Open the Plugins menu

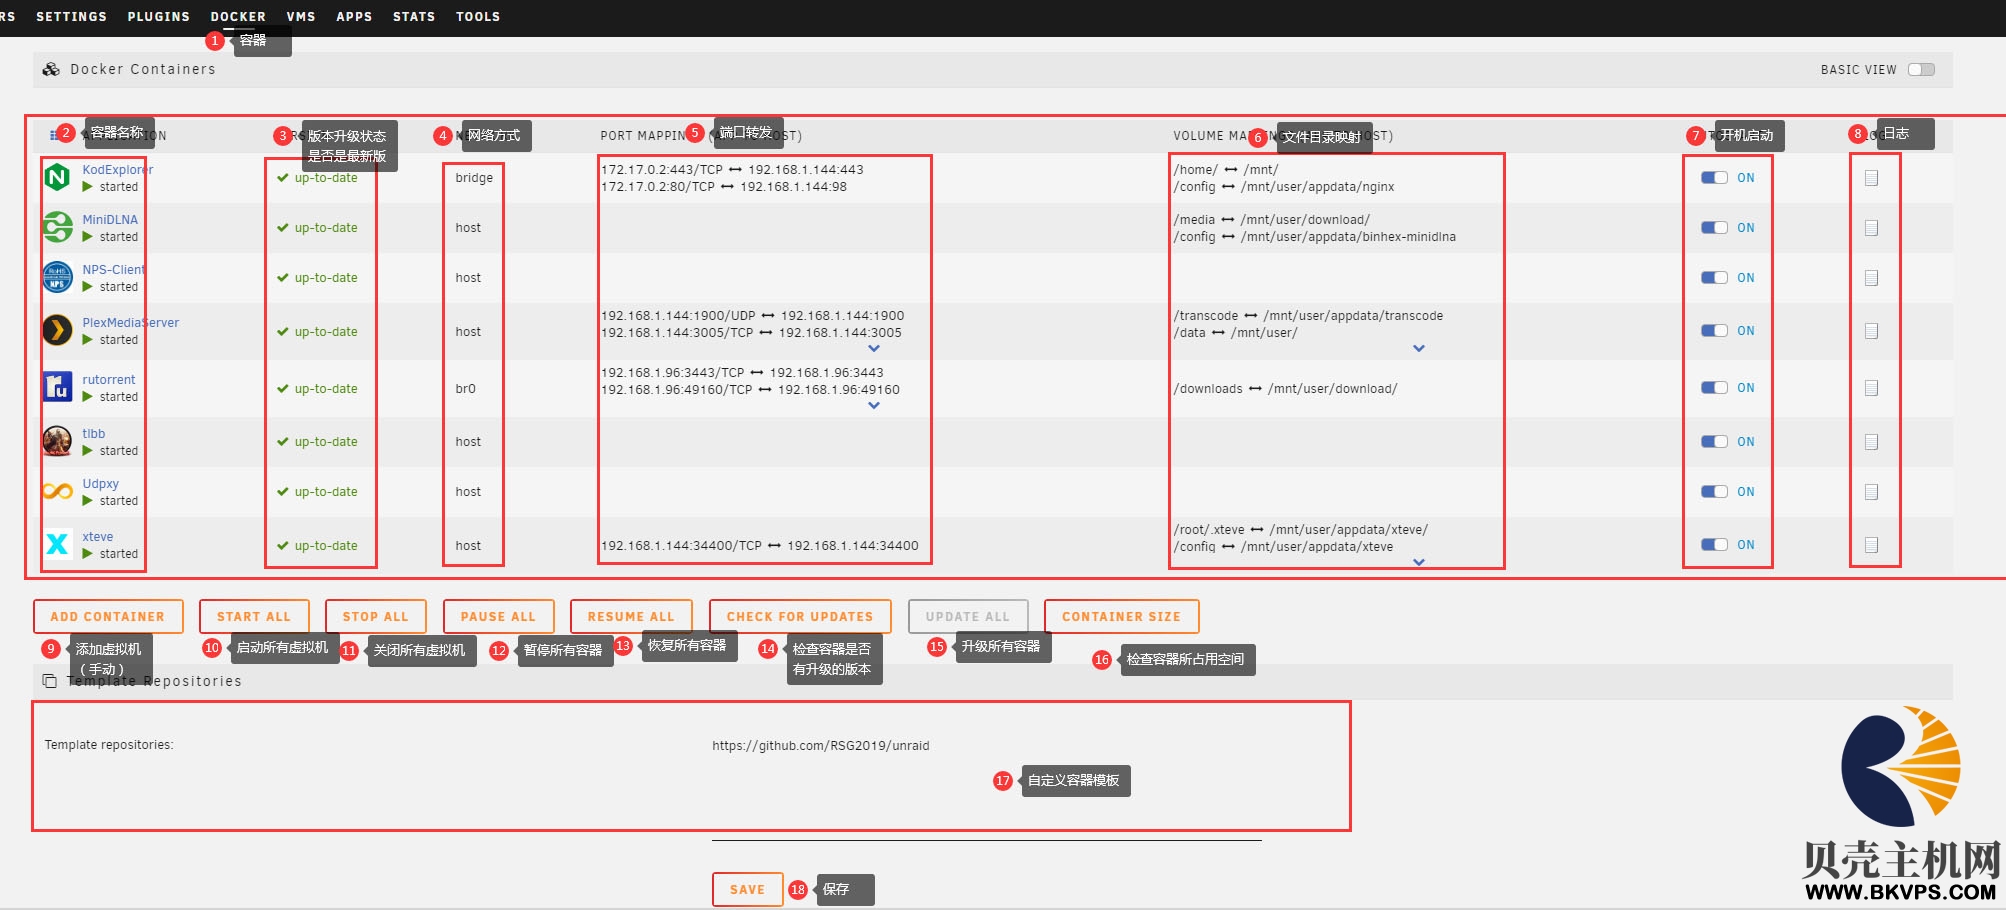(158, 17)
